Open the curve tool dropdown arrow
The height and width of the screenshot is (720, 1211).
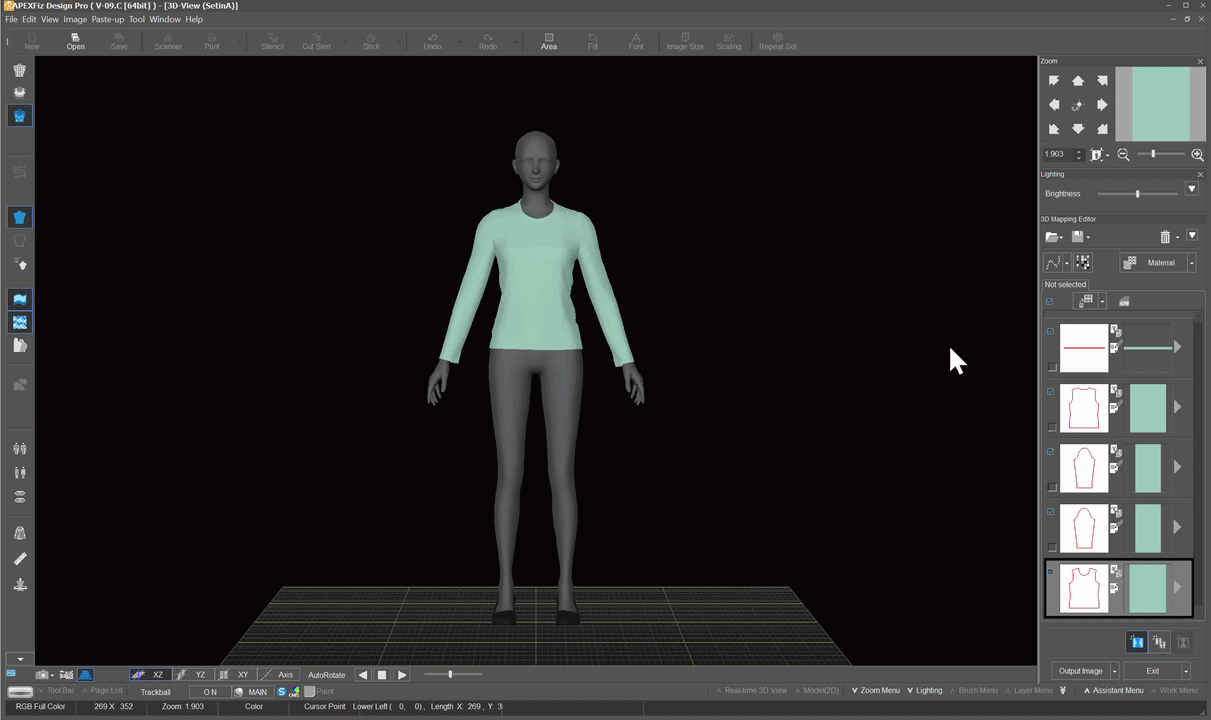[1067, 263]
